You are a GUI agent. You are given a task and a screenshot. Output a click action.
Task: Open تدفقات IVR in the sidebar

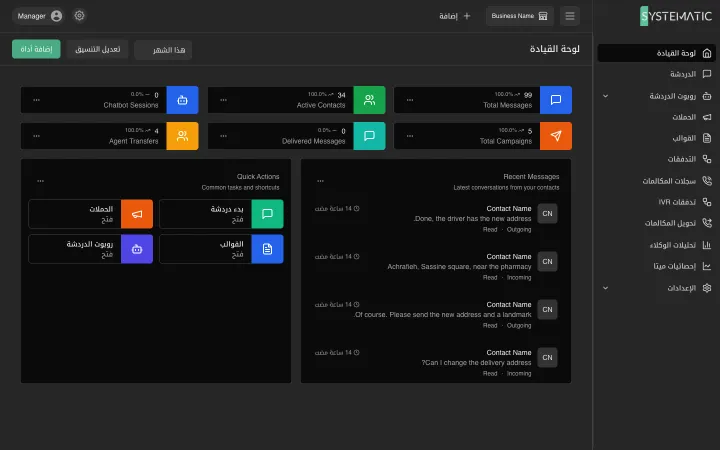pos(656,202)
